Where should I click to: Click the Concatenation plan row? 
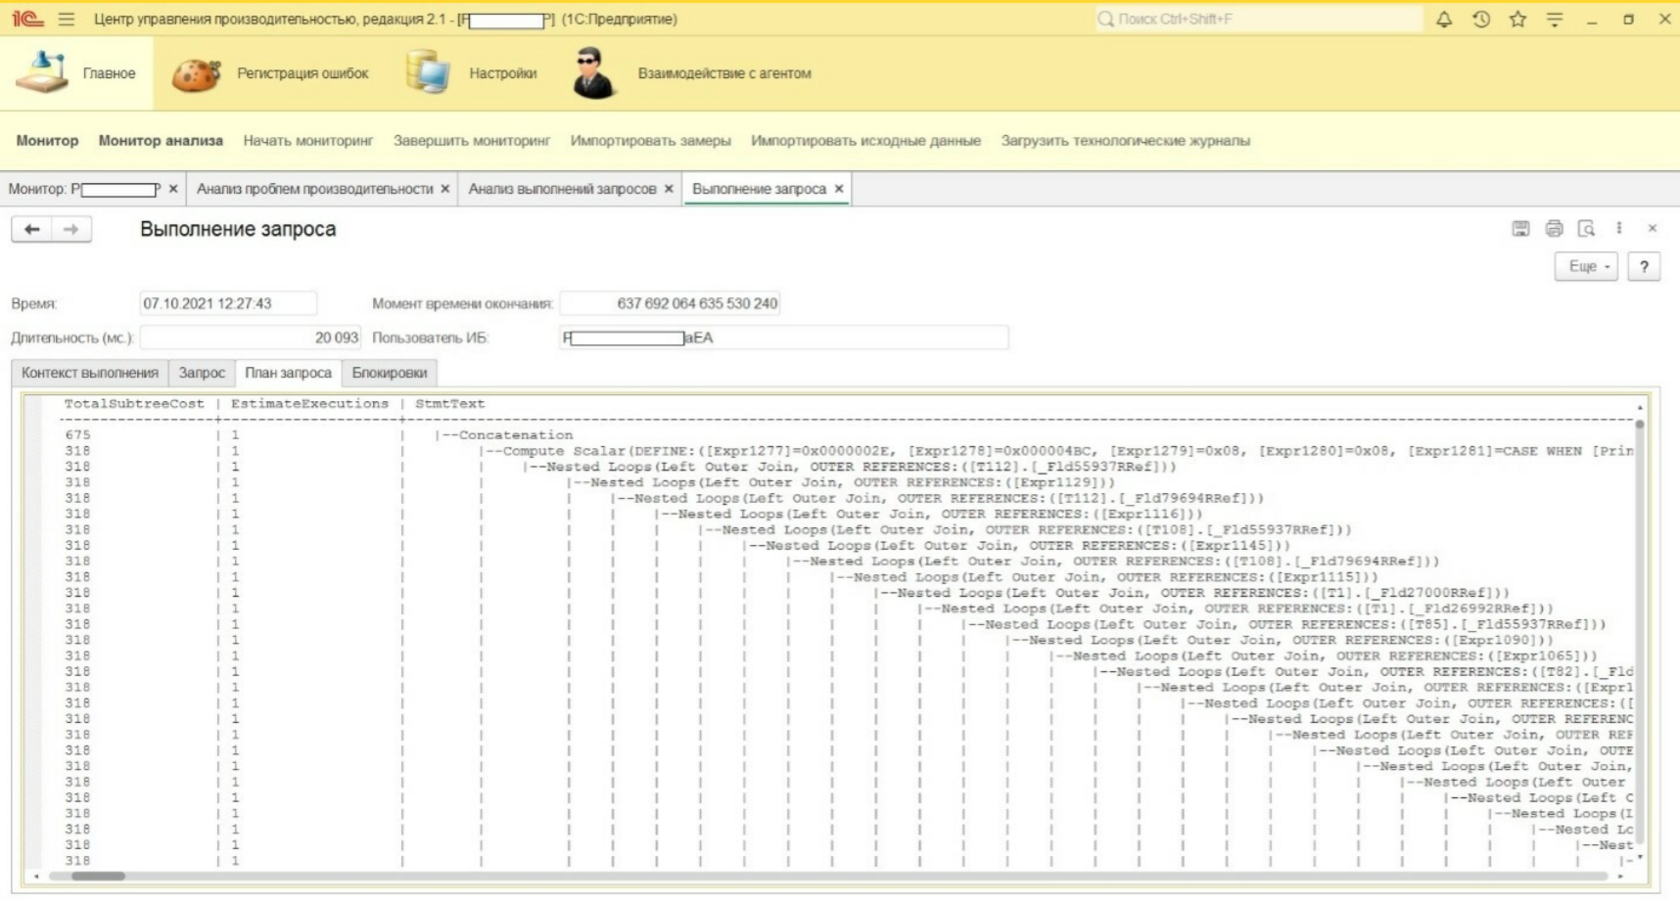(516, 435)
